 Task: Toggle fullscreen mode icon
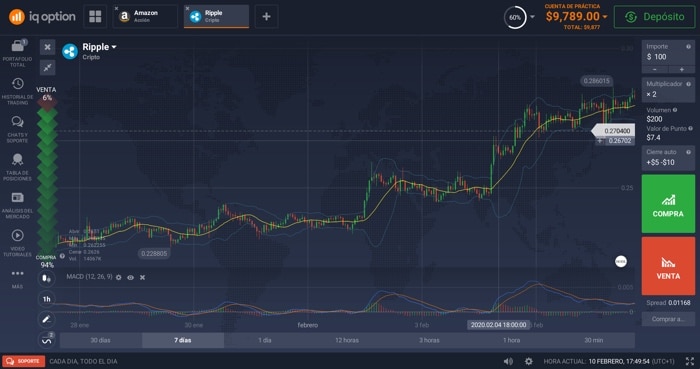690,361
